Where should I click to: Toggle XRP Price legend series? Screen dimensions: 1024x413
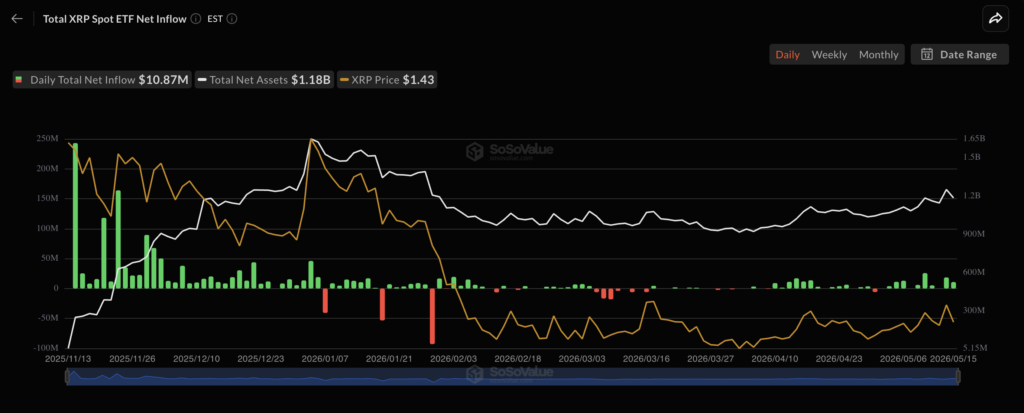tap(387, 80)
